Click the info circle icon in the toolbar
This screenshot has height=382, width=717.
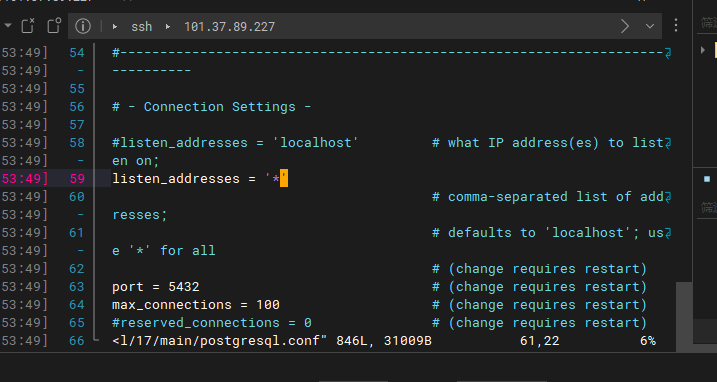[83, 26]
